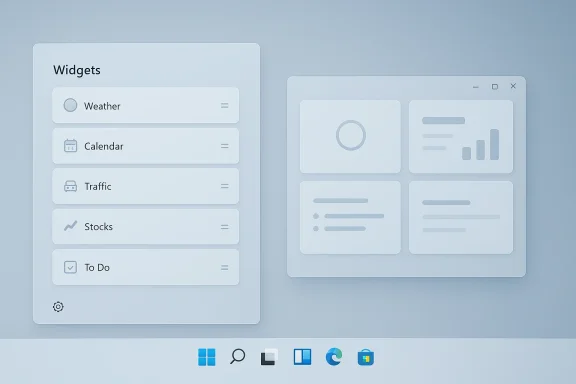Image resolution: width=576 pixels, height=384 pixels.
Task: Open the Windows Start menu
Action: coord(207,357)
